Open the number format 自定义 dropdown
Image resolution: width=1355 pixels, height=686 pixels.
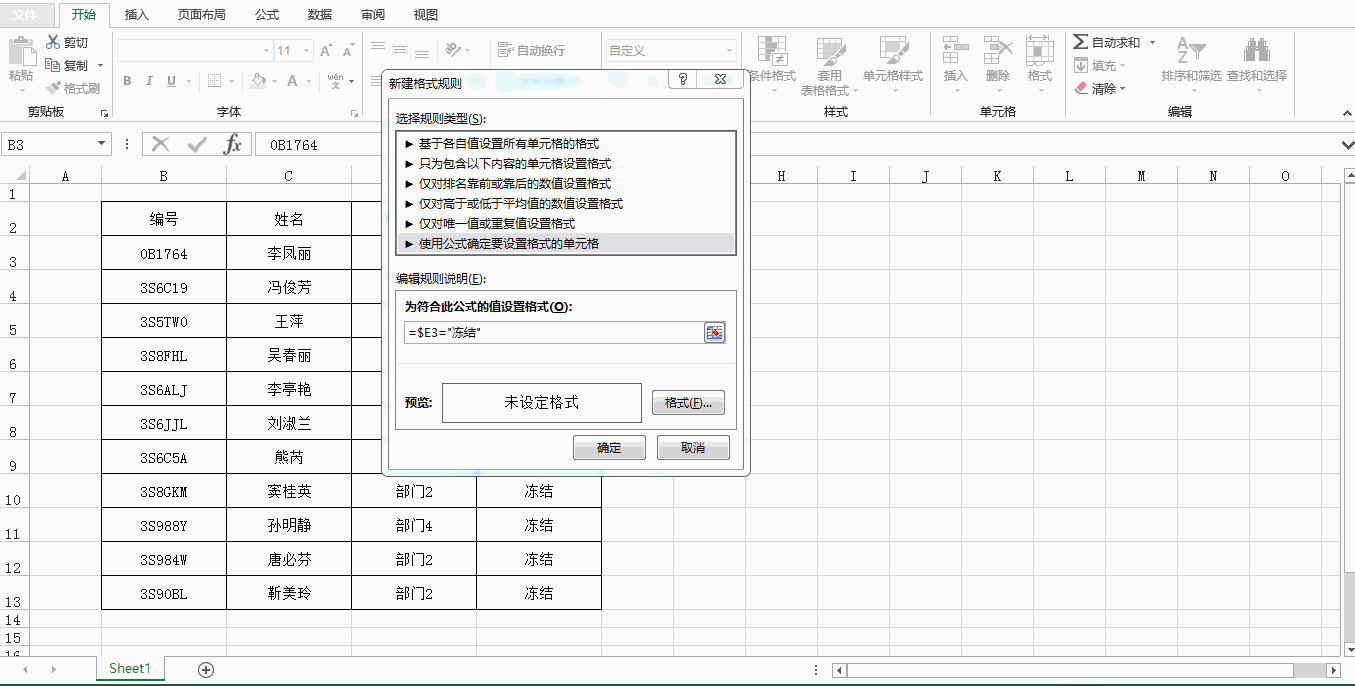730,50
